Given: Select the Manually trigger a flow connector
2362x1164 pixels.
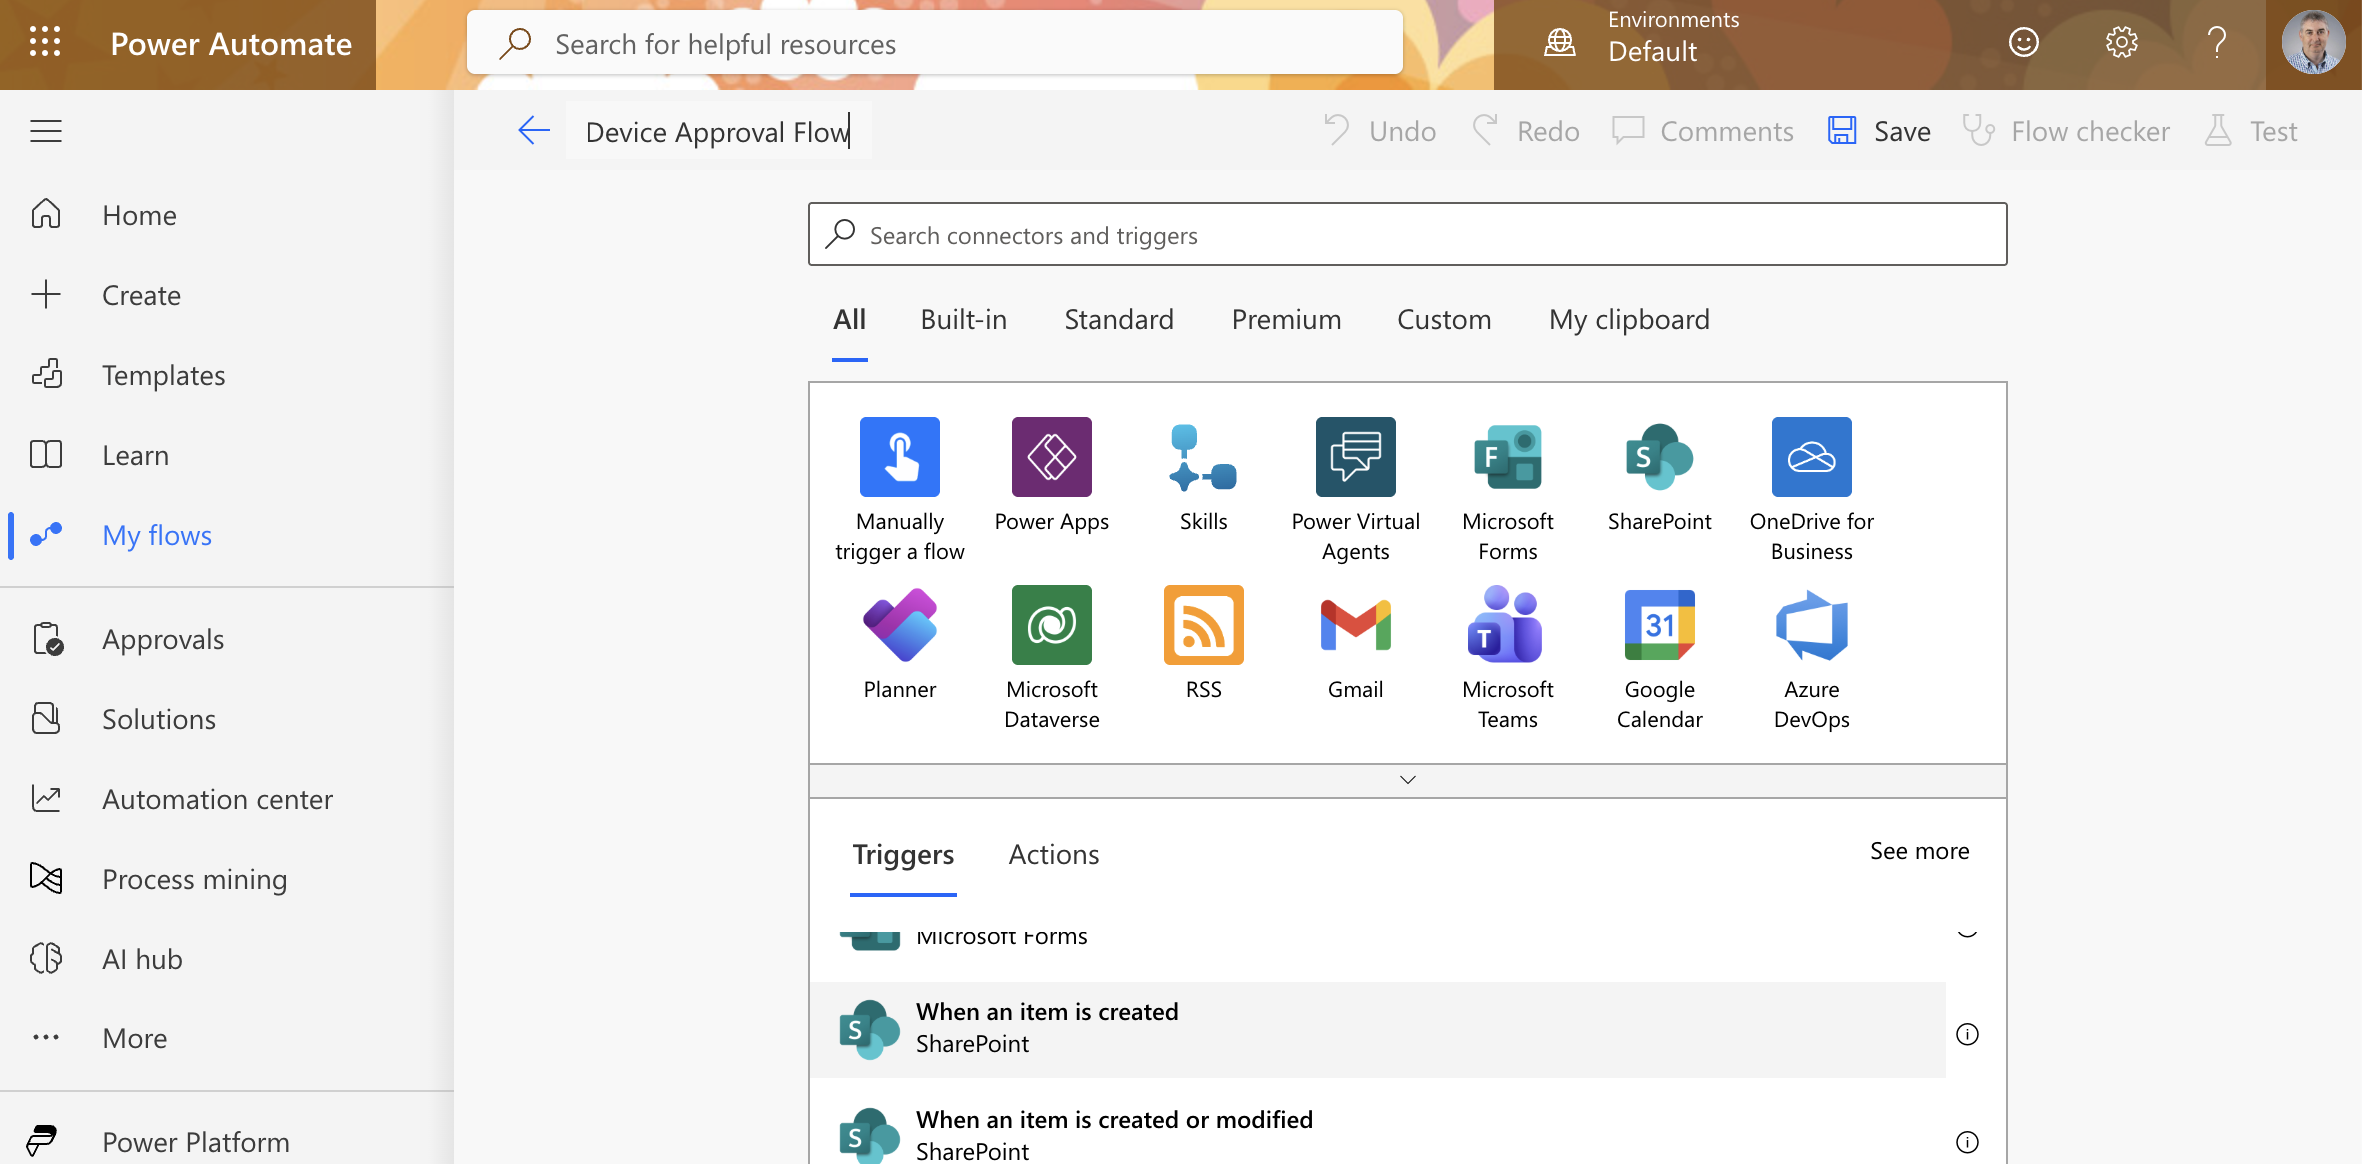Looking at the screenshot, I should tap(900, 457).
